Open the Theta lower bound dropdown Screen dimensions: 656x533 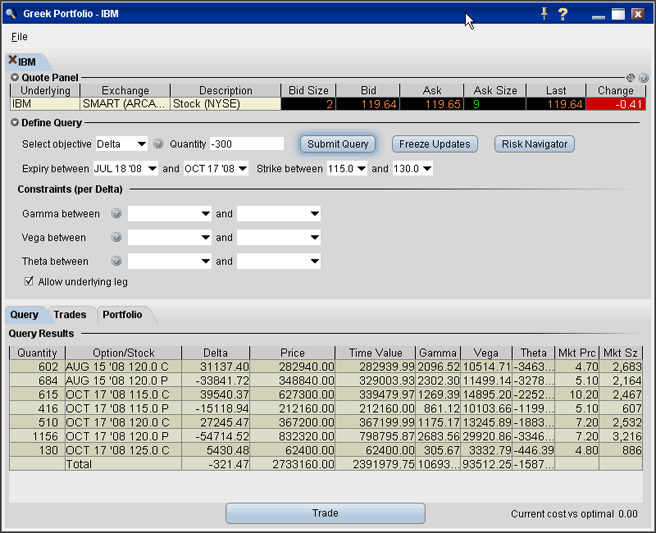pos(169,261)
